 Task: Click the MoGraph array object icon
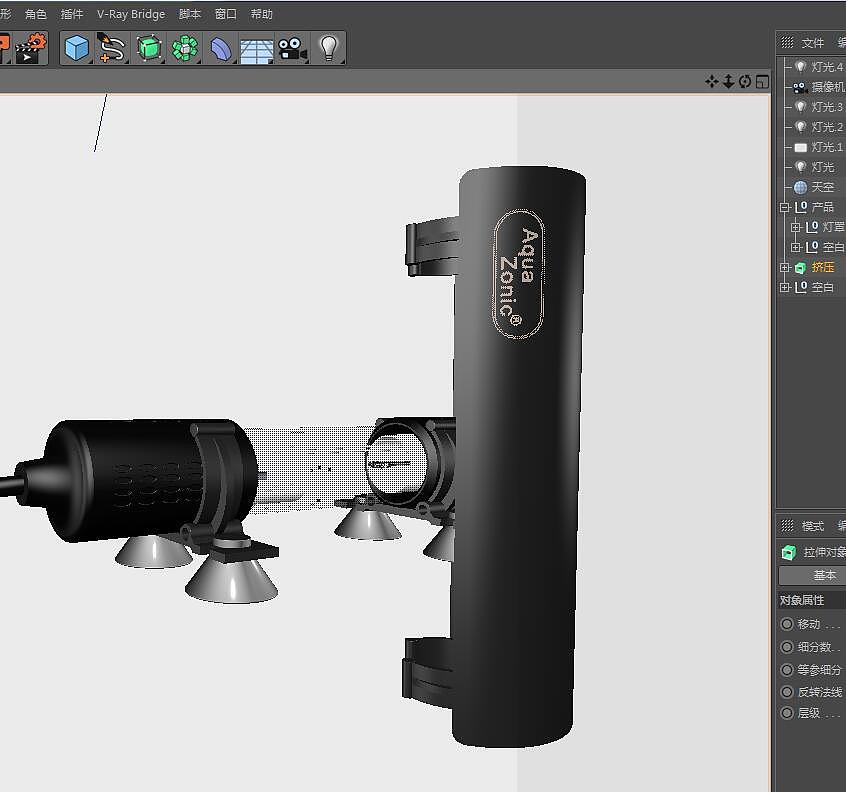pos(186,47)
